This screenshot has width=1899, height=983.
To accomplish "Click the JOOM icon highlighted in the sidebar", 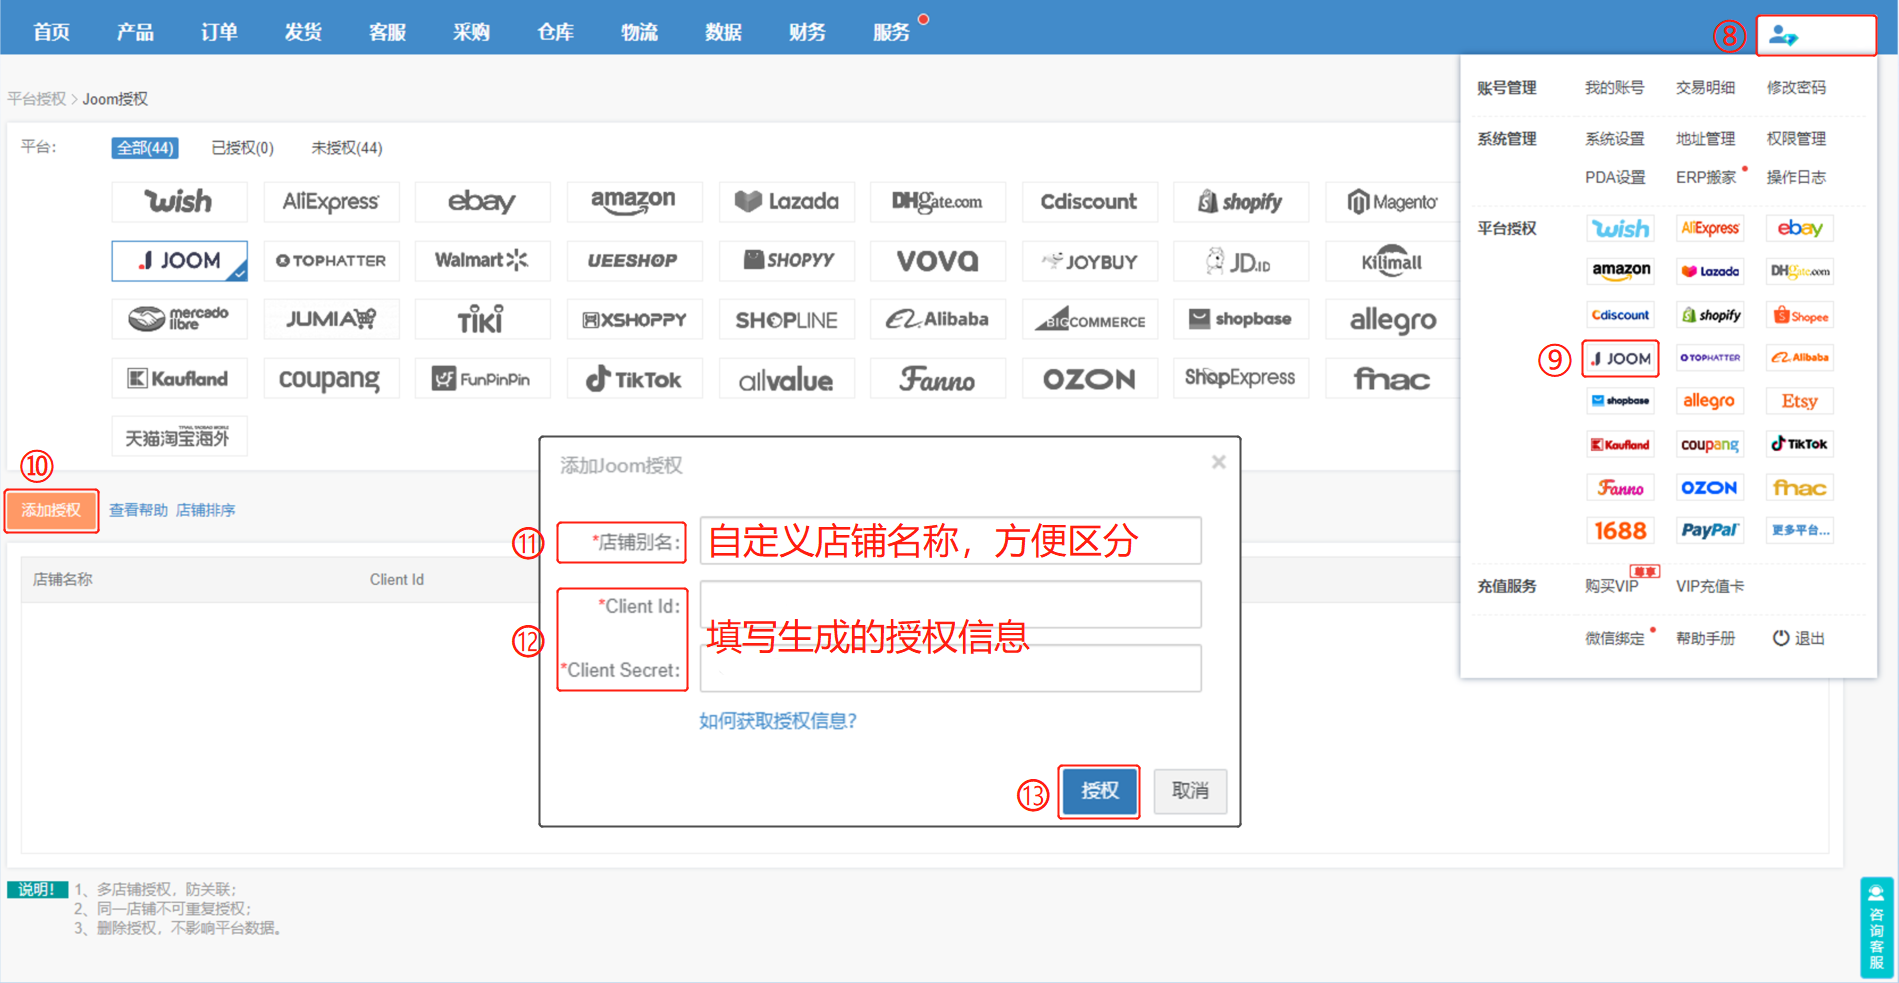I will coord(1620,358).
